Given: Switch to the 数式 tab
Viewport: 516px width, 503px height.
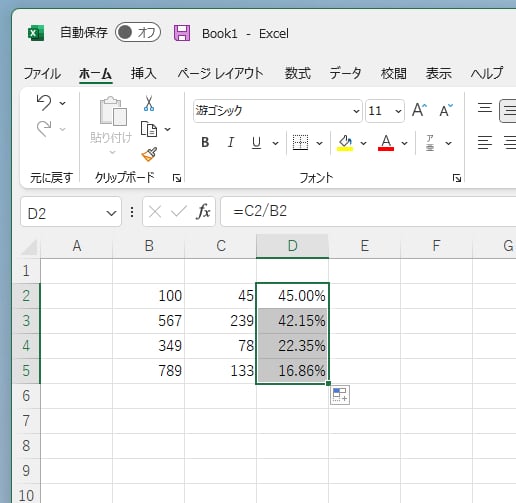Looking at the screenshot, I should tap(297, 73).
